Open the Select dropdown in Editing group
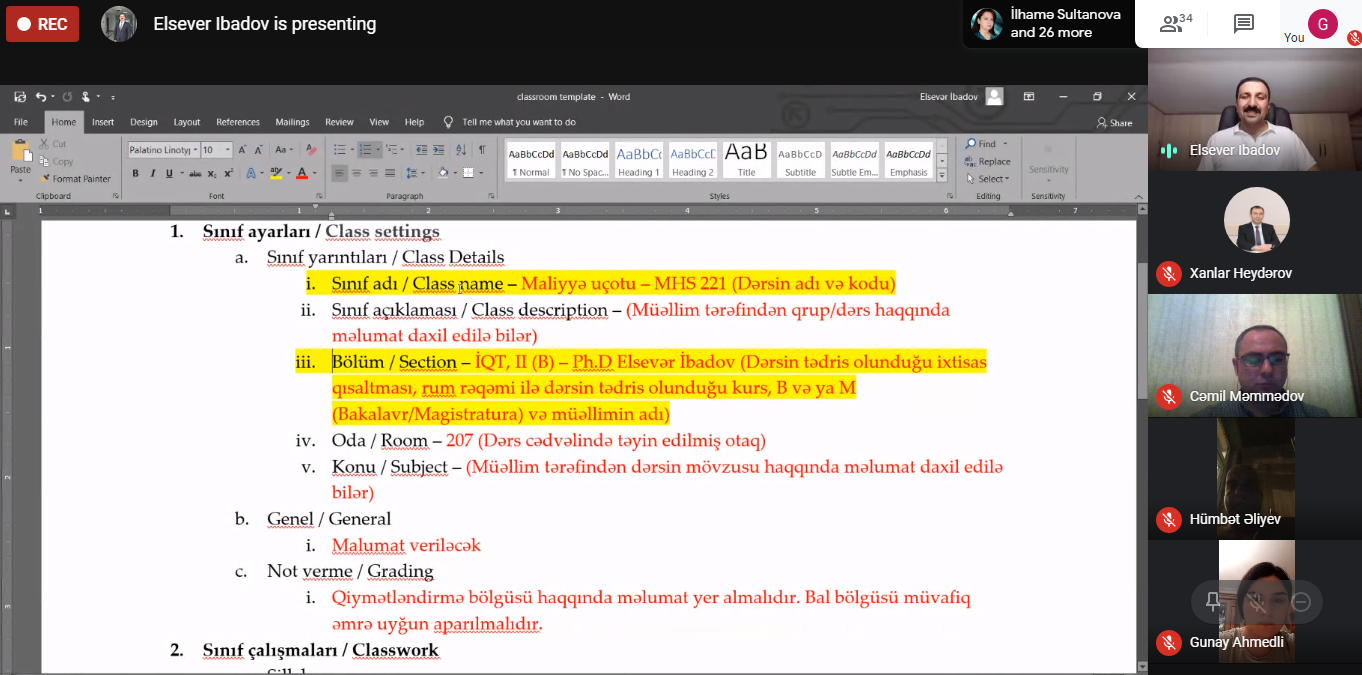 (988, 179)
